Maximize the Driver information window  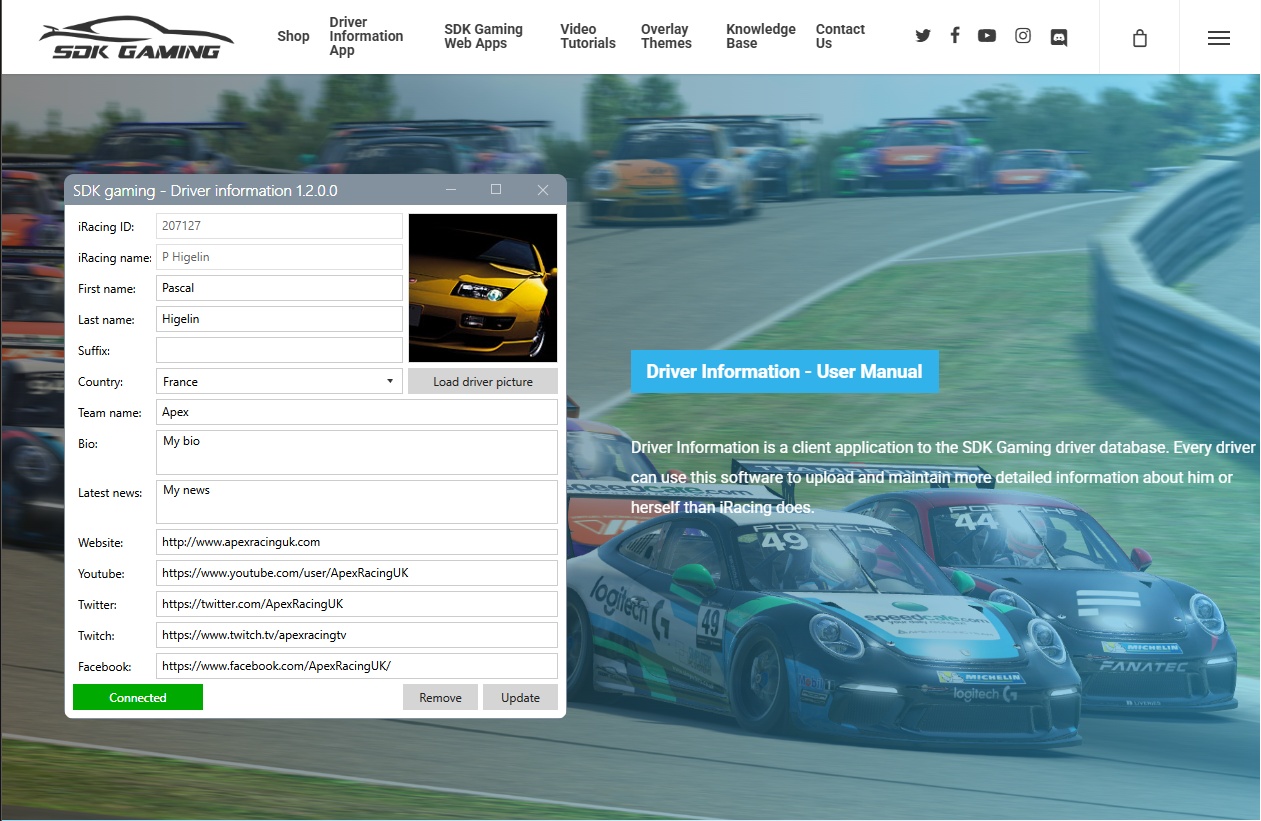(496, 190)
